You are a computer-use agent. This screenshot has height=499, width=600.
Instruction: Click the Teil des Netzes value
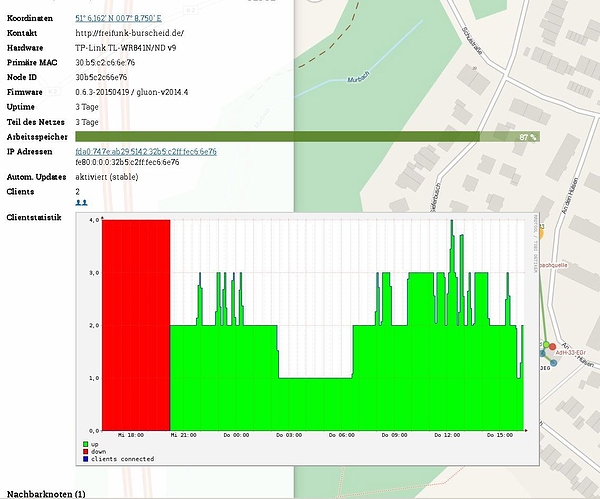click(x=87, y=122)
